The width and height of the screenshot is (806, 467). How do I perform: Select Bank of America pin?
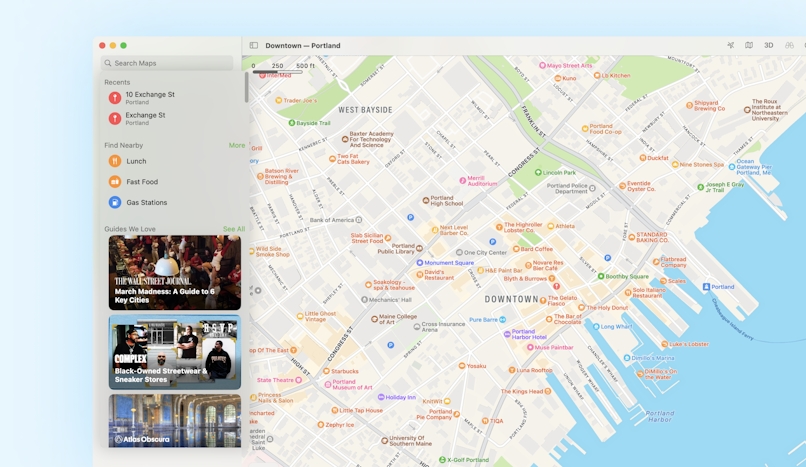pos(359,220)
